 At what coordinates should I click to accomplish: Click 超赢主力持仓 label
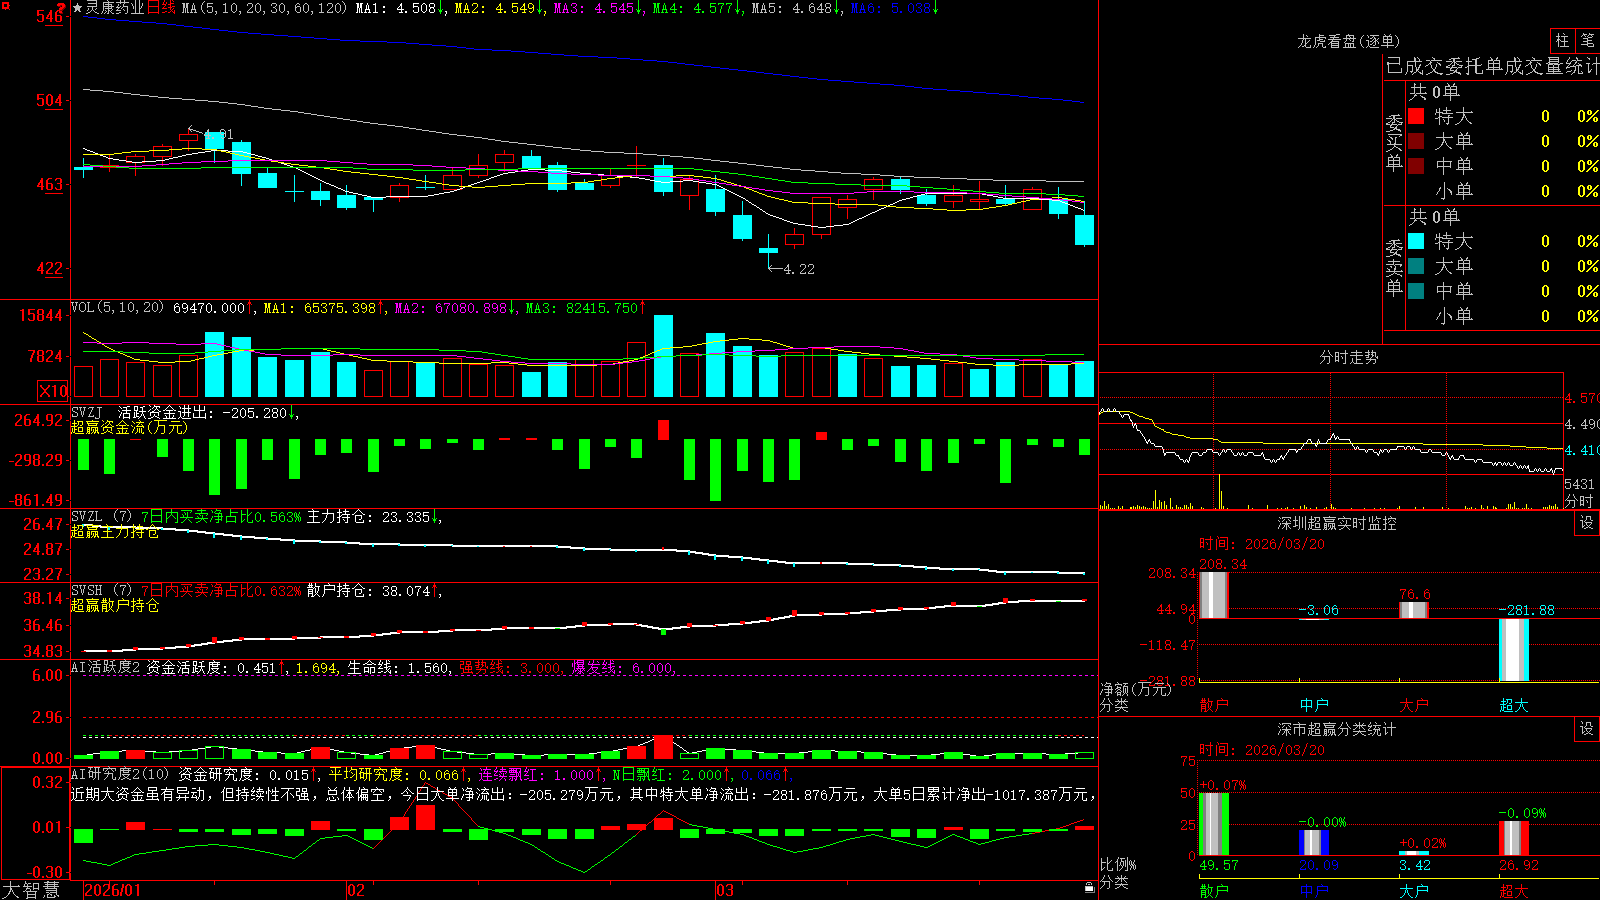click(x=115, y=531)
